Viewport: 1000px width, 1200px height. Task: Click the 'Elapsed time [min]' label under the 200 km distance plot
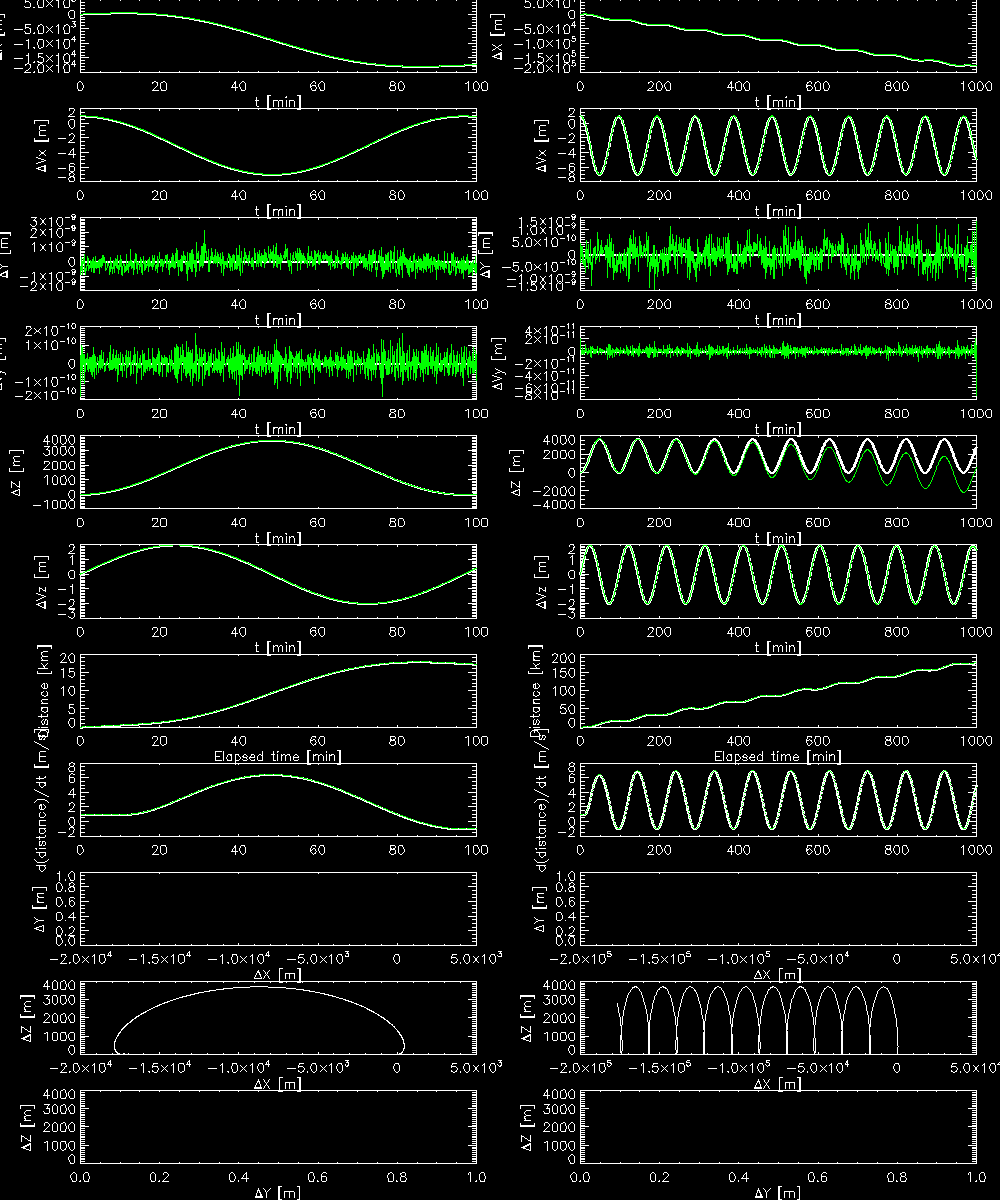click(777, 757)
